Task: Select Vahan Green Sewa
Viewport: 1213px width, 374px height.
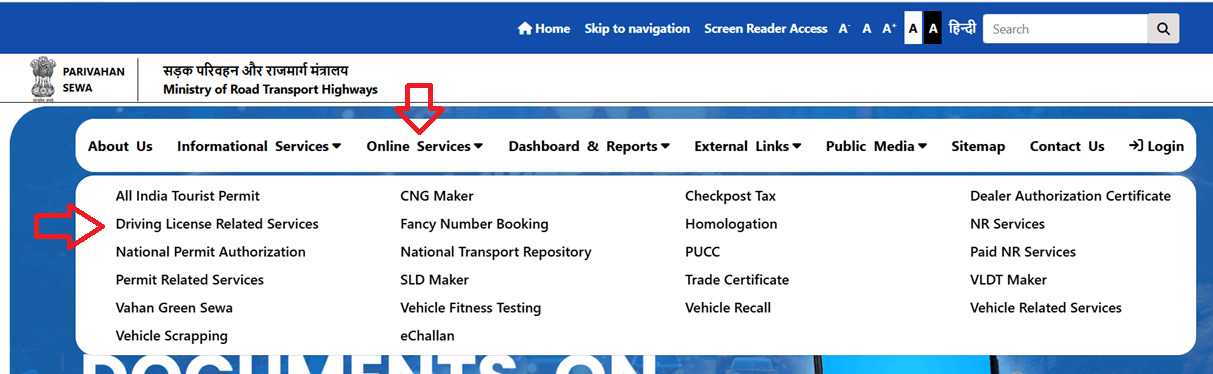Action: [174, 308]
